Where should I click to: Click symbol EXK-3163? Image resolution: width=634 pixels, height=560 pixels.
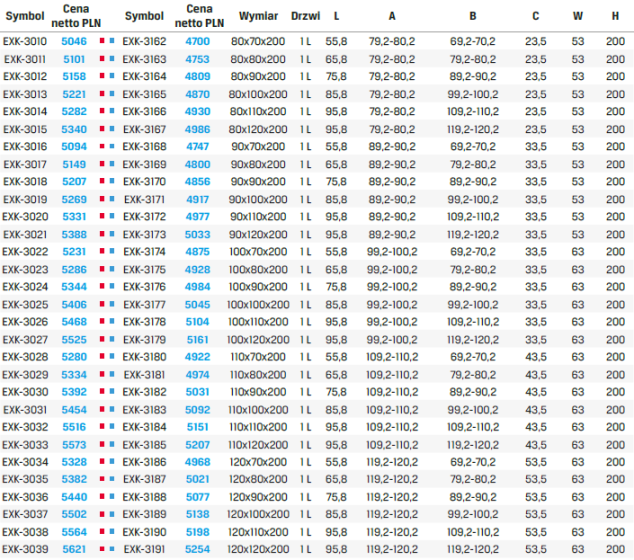pos(144,59)
